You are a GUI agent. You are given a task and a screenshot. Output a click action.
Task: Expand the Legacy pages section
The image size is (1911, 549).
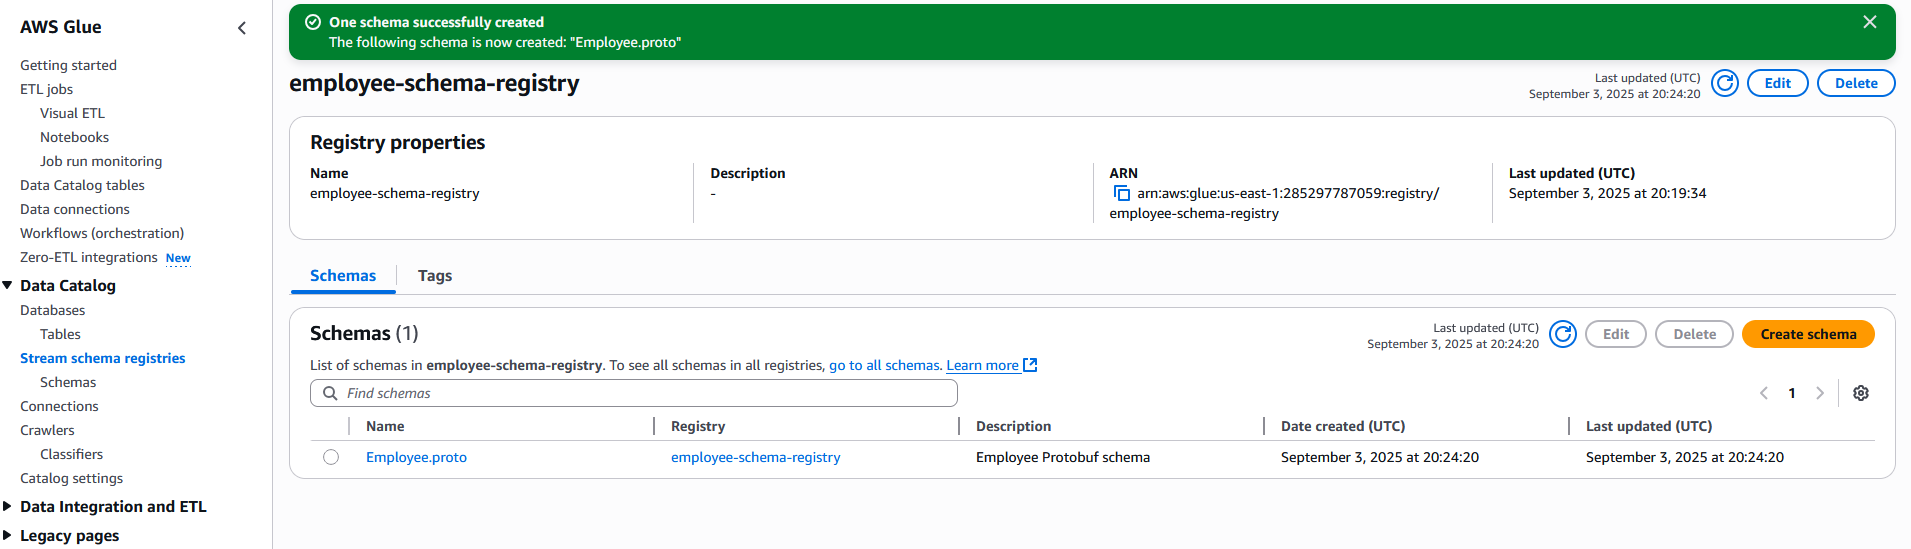[x=8, y=535]
